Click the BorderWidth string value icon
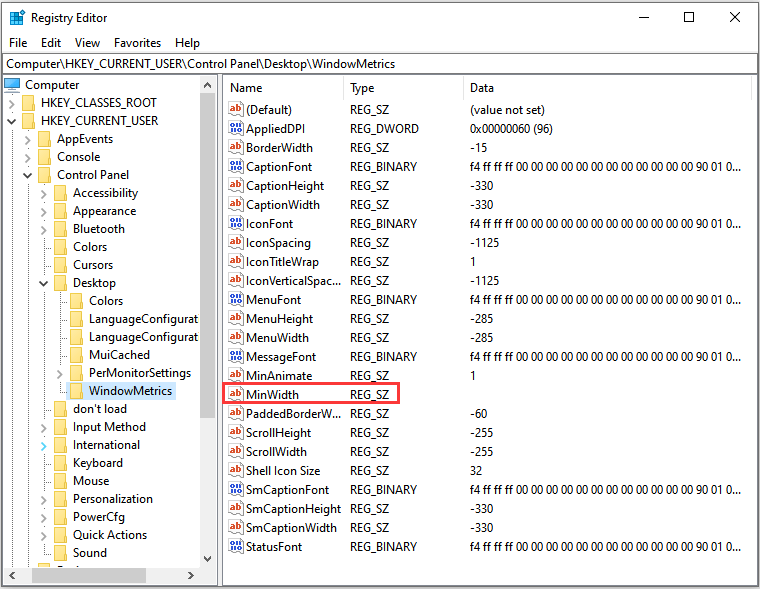 click(x=236, y=147)
